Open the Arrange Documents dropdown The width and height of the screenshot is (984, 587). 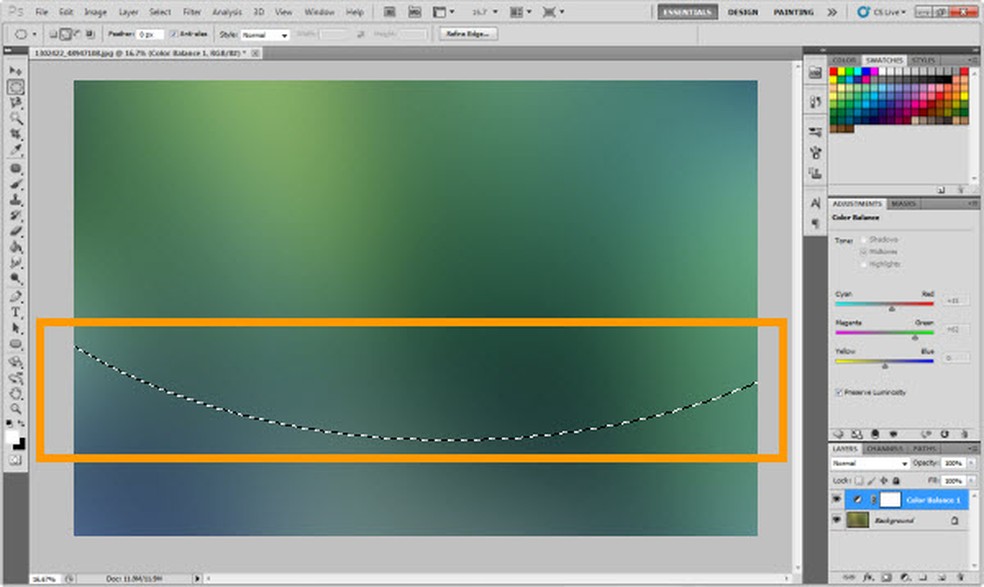pos(521,12)
